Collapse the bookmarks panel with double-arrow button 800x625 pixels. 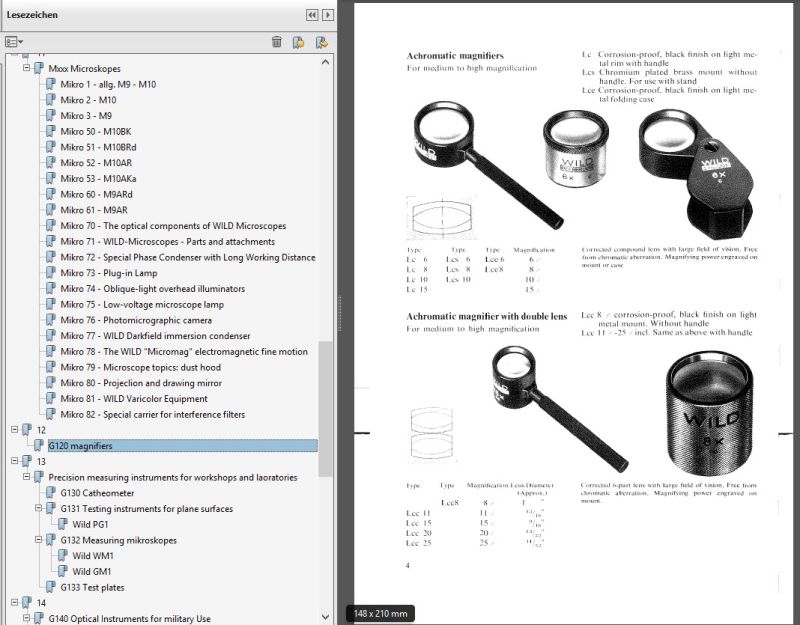[x=312, y=15]
